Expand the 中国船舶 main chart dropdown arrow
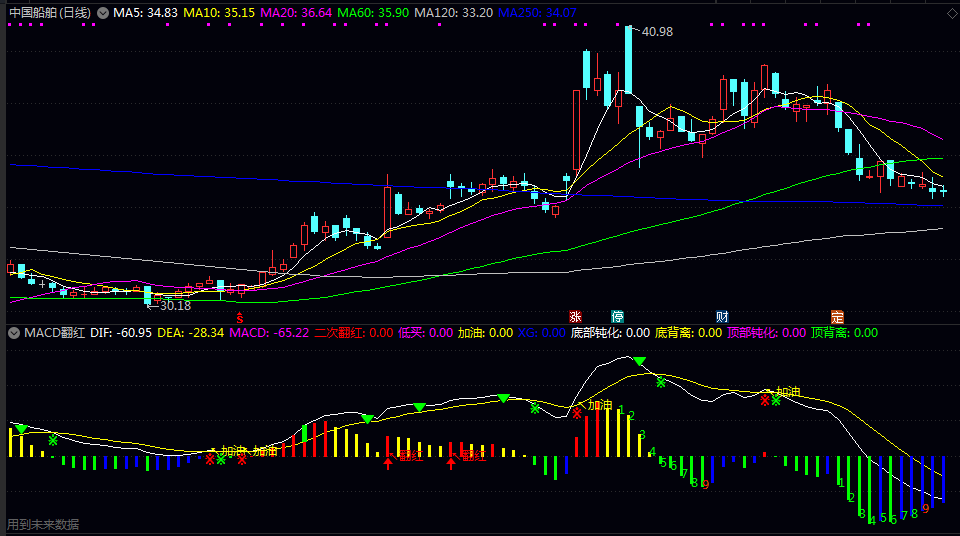The image size is (960, 536). 101,13
